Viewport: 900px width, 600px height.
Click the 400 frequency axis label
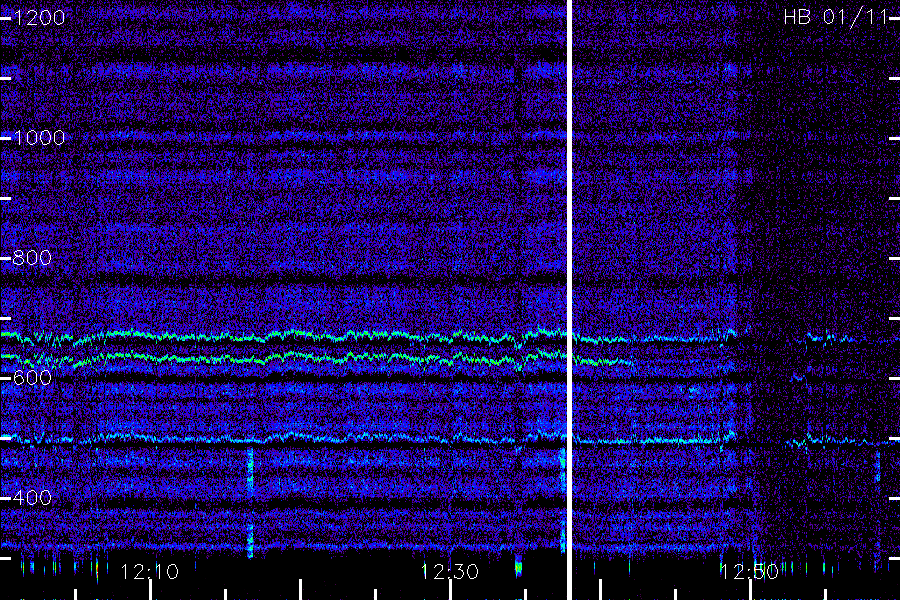pos(32,497)
